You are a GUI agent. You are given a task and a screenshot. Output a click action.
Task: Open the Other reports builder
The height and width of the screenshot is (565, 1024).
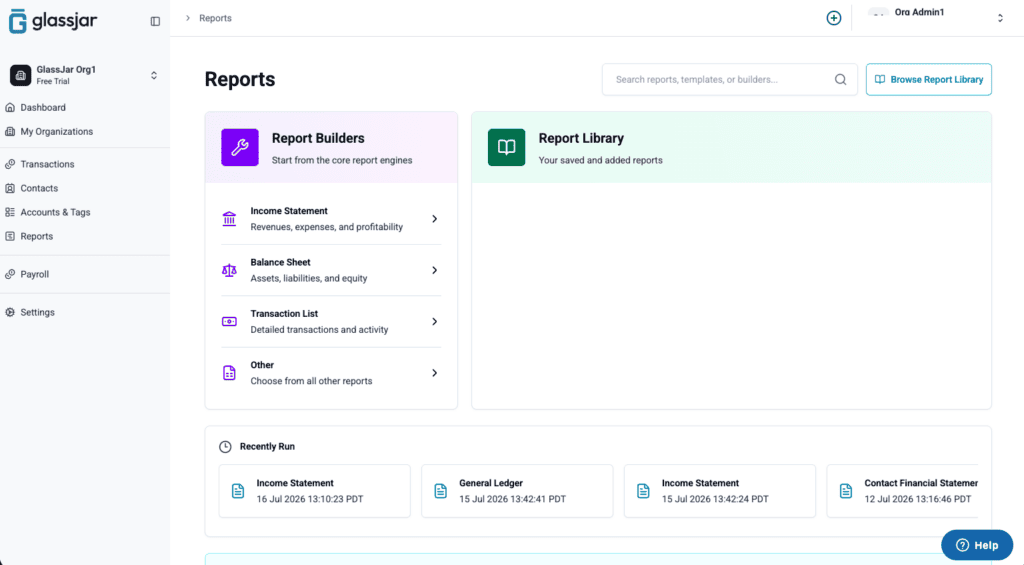(331, 373)
